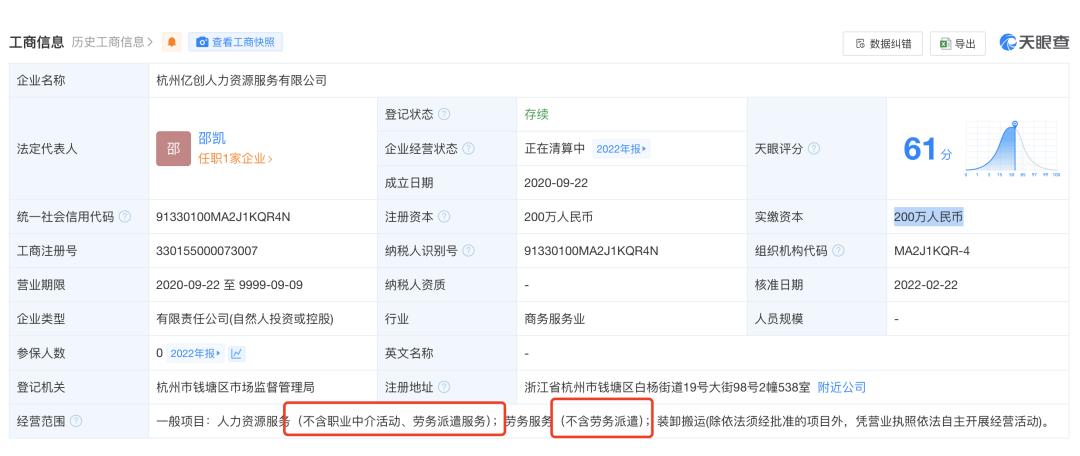Click 导出 export button

pos(957,43)
